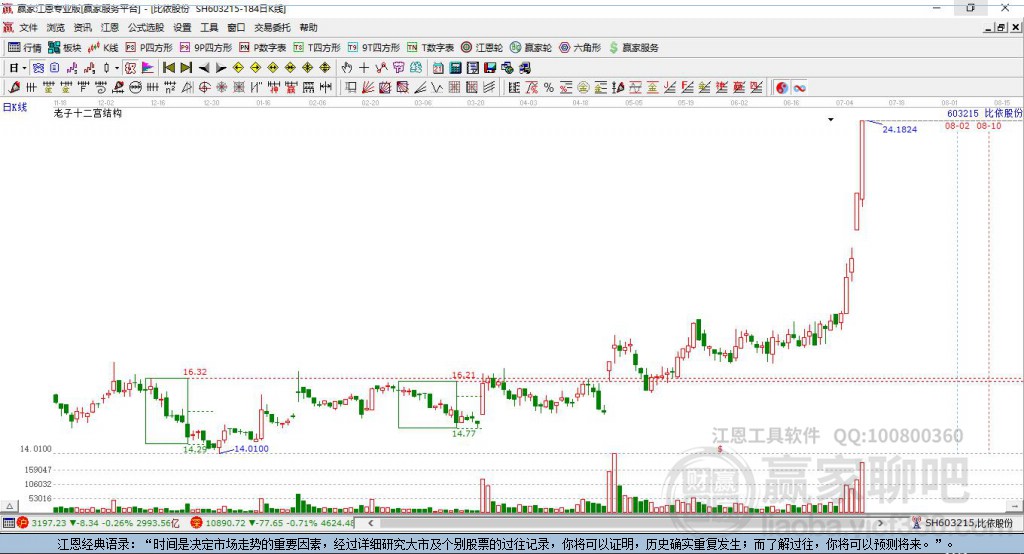This screenshot has height=554, width=1024.
Task: Click the yin-yang icon
Action: 782,88
